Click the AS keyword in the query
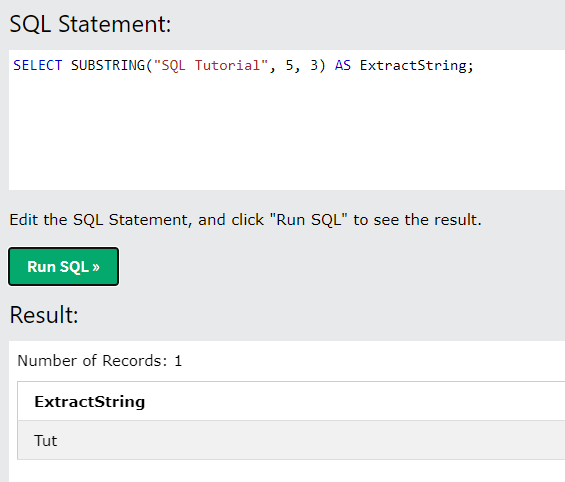Image resolution: width=565 pixels, height=482 pixels. click(343, 66)
